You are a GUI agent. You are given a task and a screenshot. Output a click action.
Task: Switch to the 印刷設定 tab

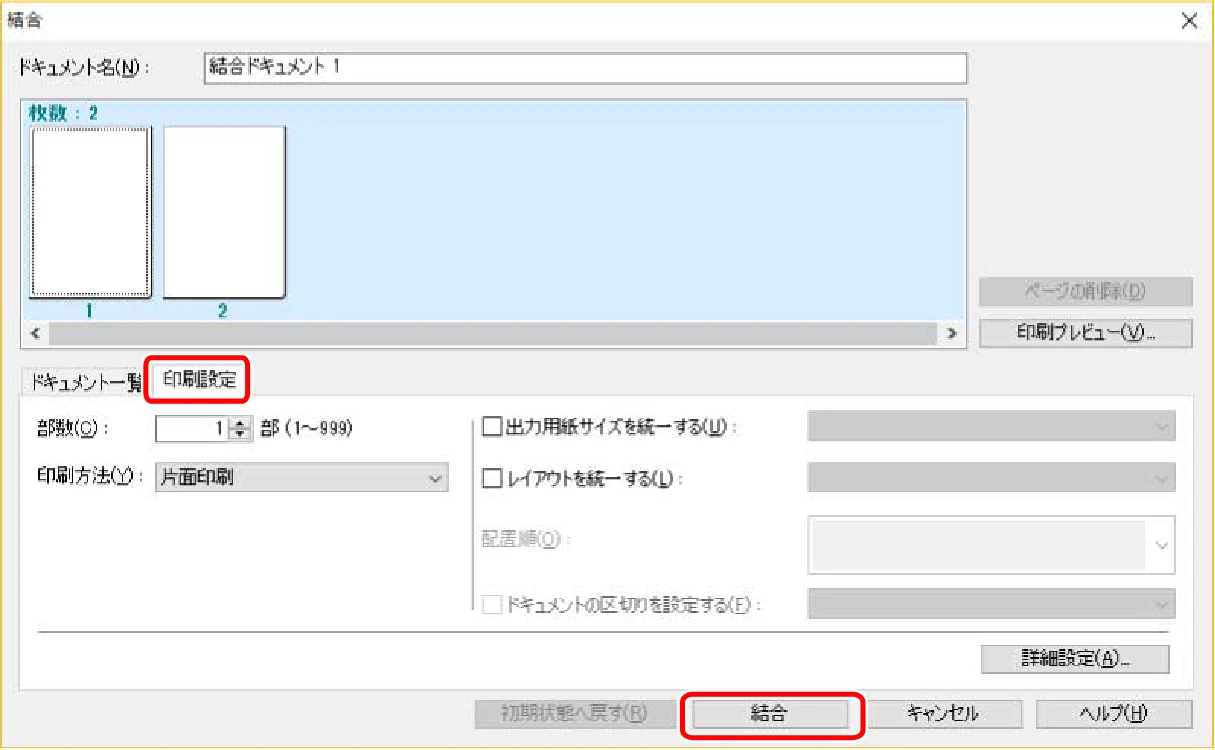pyautogui.click(x=199, y=380)
